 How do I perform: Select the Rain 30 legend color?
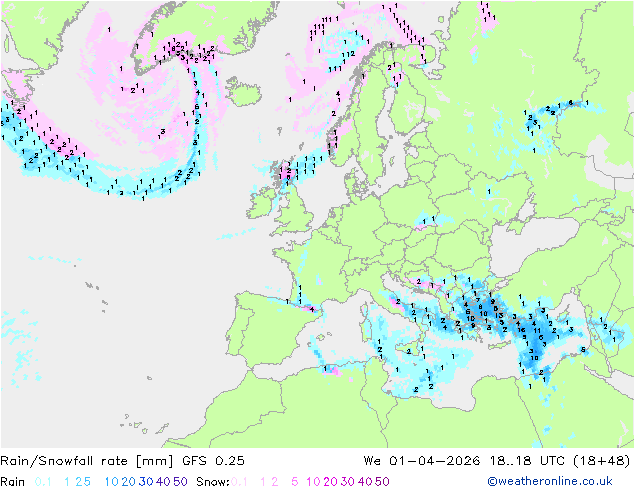146,482
